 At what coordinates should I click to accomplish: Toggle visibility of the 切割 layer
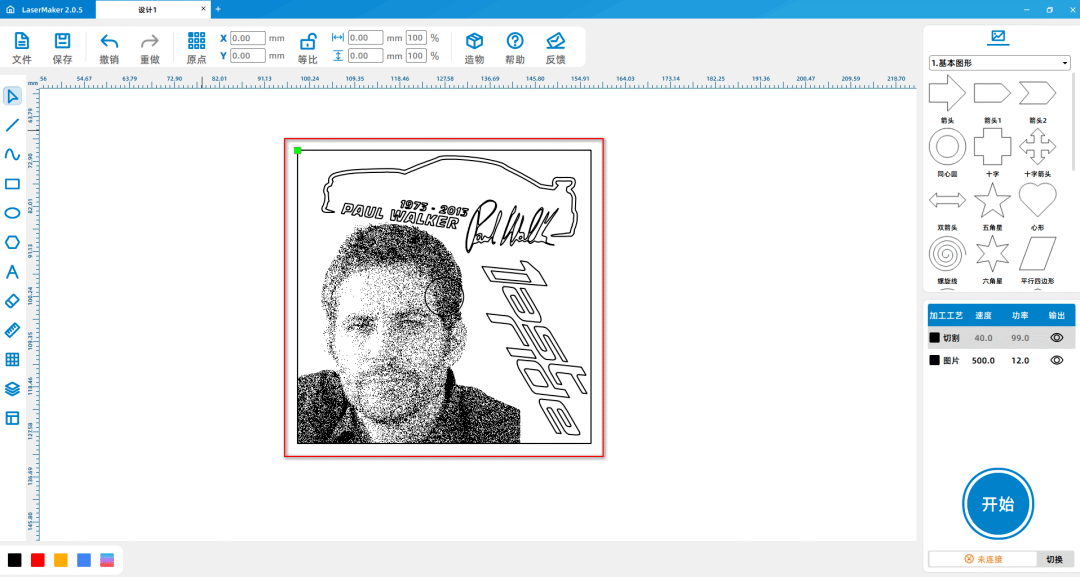tap(1056, 338)
